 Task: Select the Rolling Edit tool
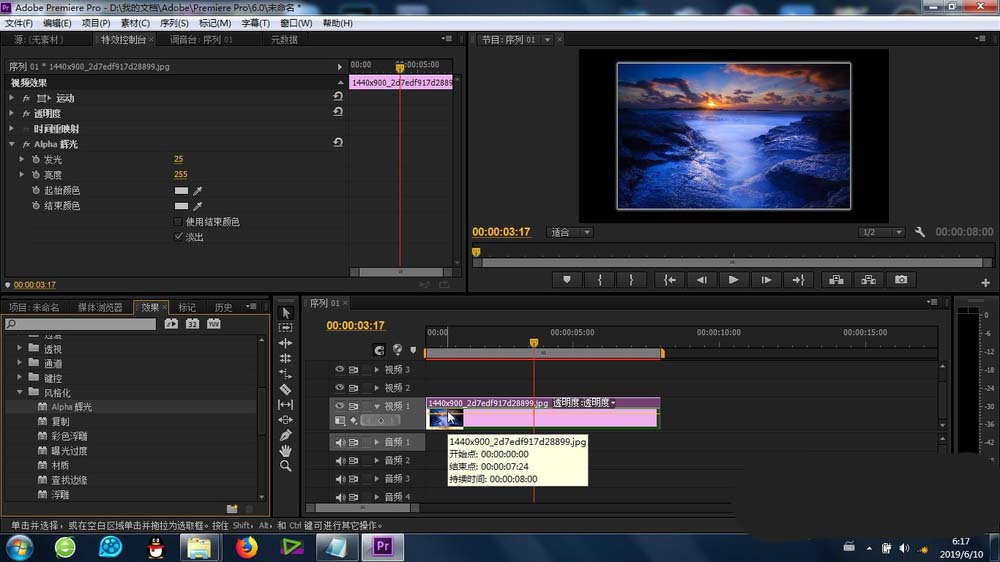point(286,358)
